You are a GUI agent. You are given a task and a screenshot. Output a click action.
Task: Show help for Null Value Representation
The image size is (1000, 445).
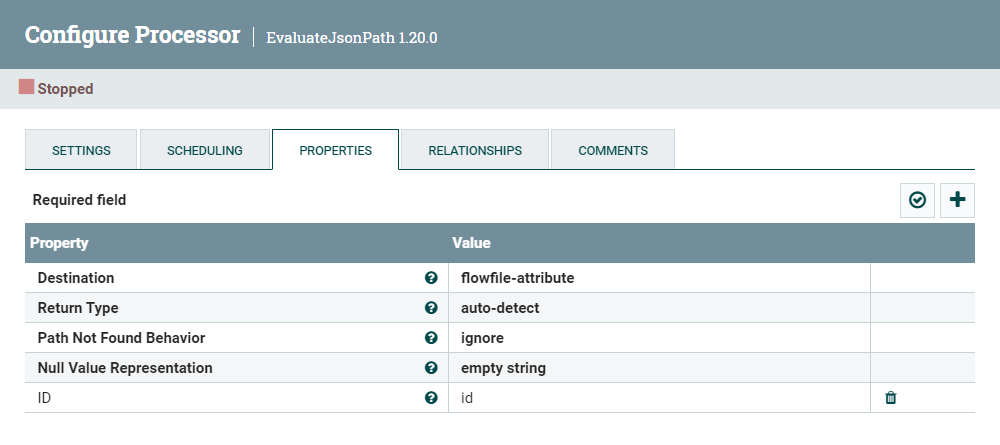(431, 368)
